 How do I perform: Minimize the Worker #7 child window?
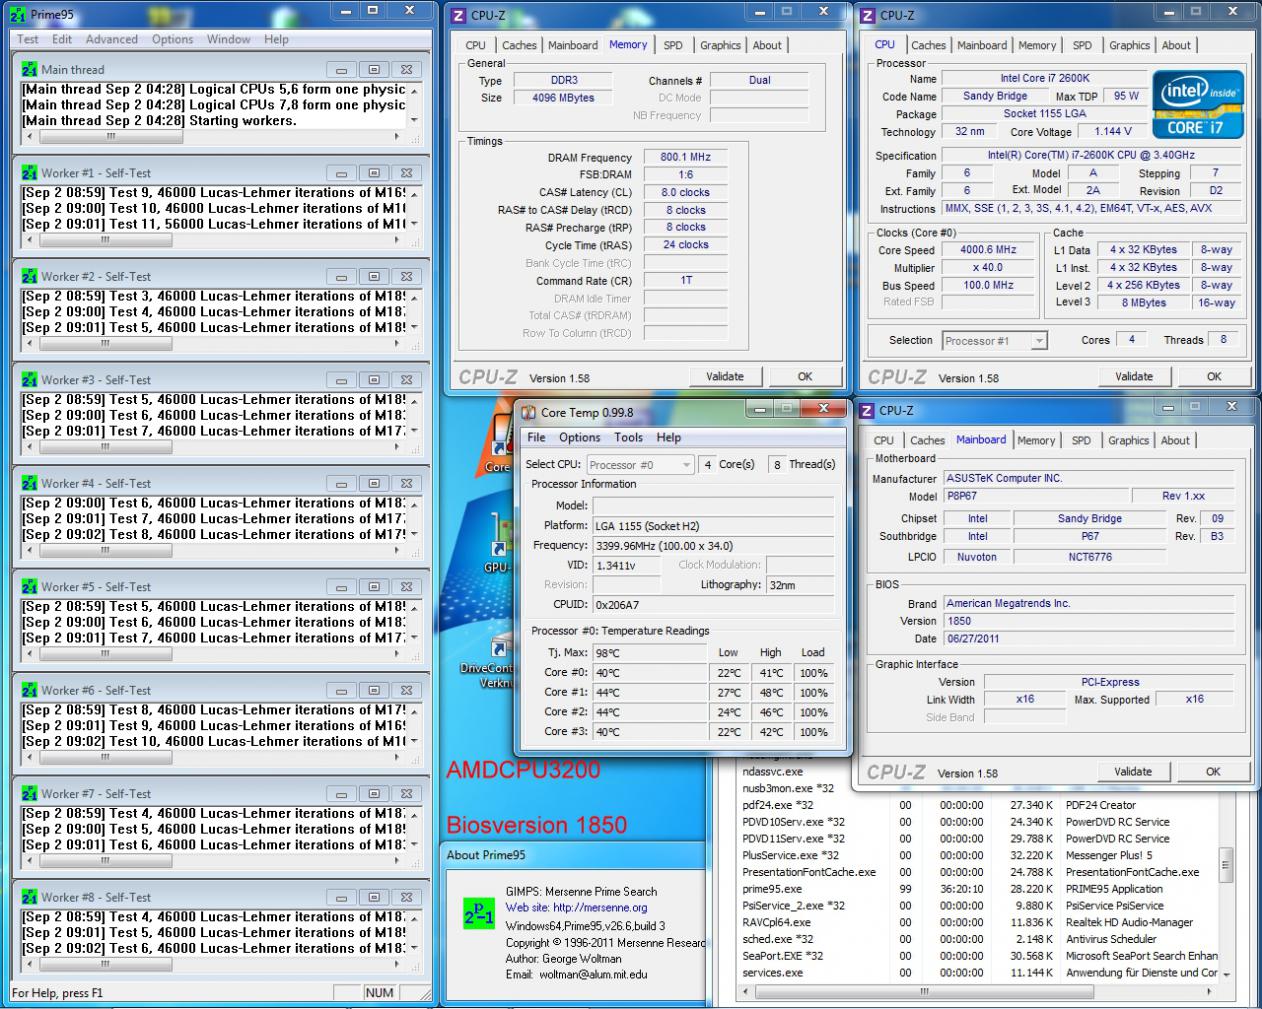(x=341, y=794)
